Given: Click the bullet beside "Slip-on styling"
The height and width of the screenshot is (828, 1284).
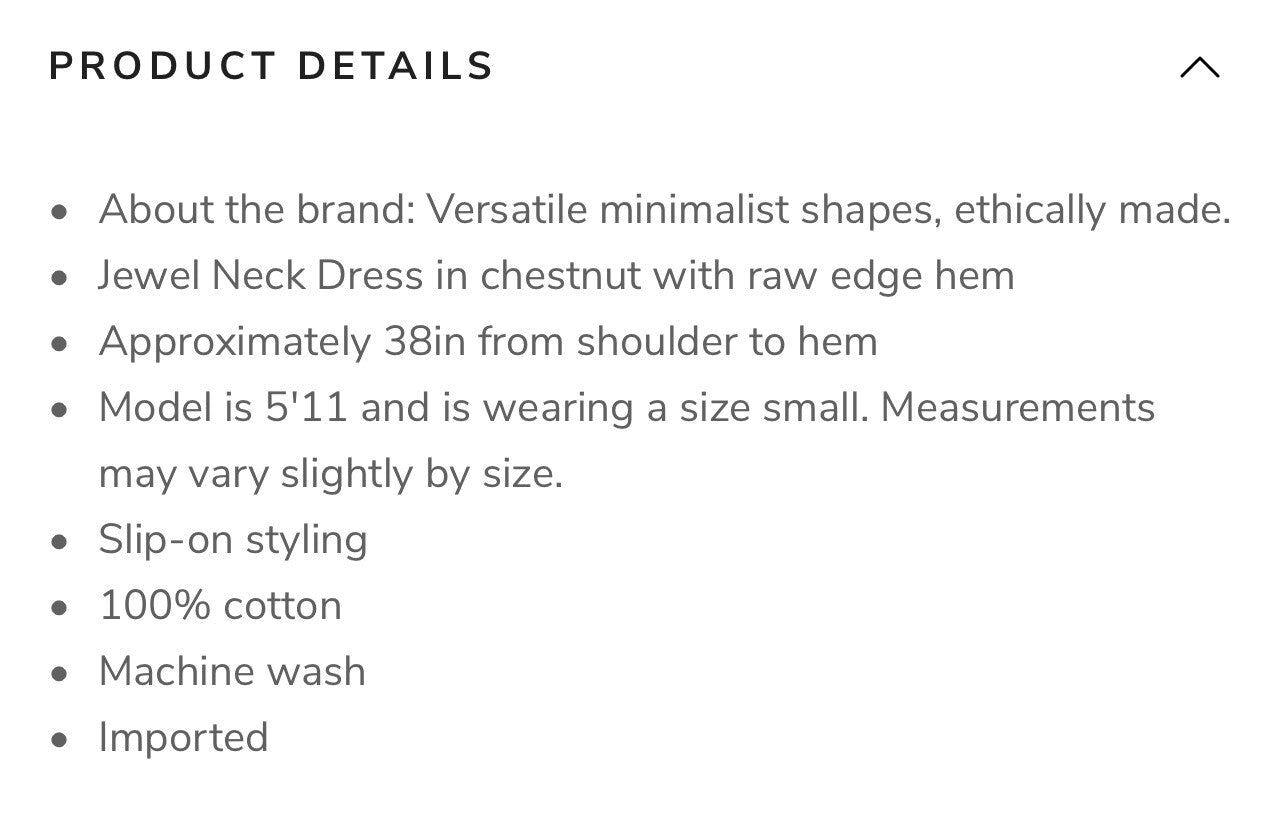Looking at the screenshot, I should click(x=61, y=542).
